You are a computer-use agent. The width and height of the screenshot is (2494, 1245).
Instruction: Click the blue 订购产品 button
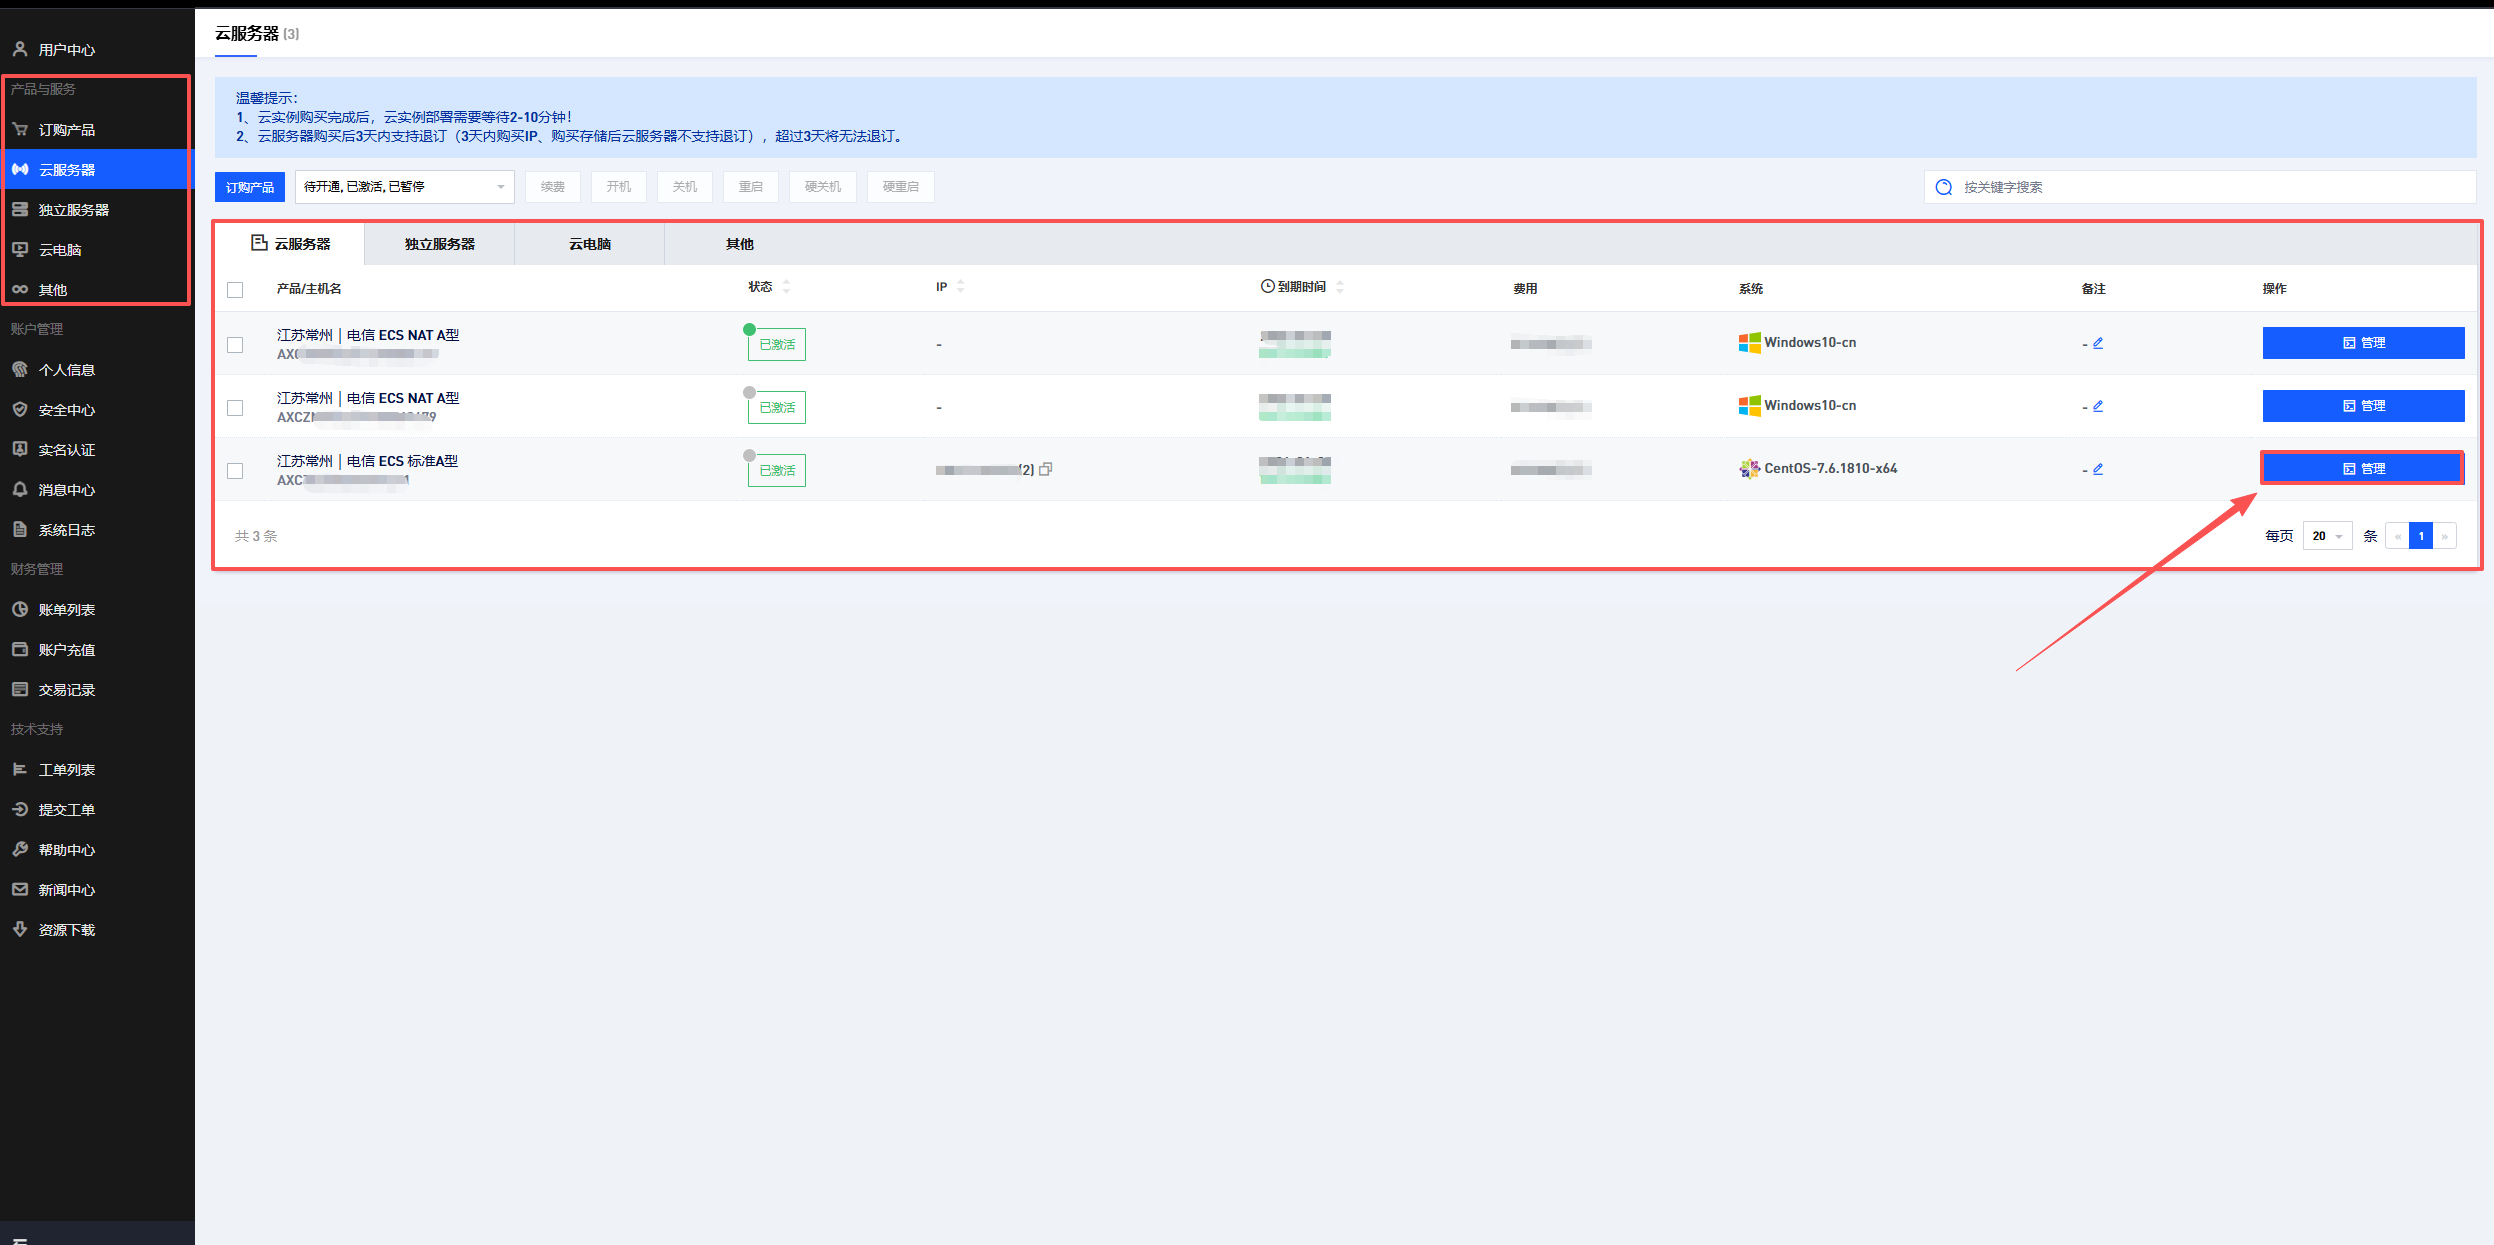point(250,187)
